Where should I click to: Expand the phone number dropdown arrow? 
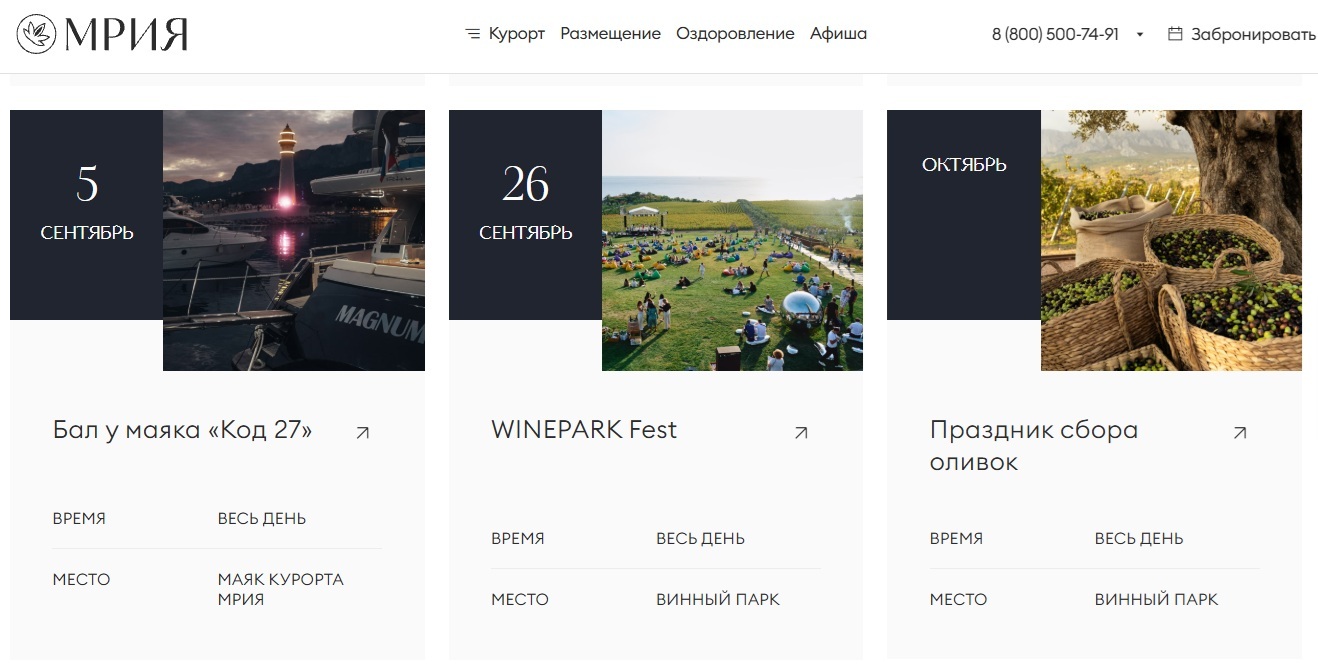click(1140, 35)
